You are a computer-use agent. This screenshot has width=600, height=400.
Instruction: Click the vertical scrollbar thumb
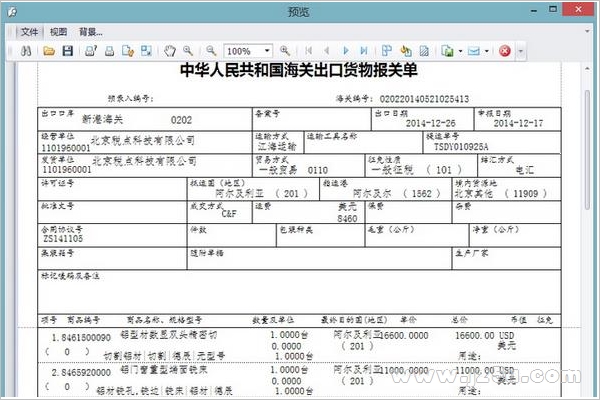click(x=587, y=149)
